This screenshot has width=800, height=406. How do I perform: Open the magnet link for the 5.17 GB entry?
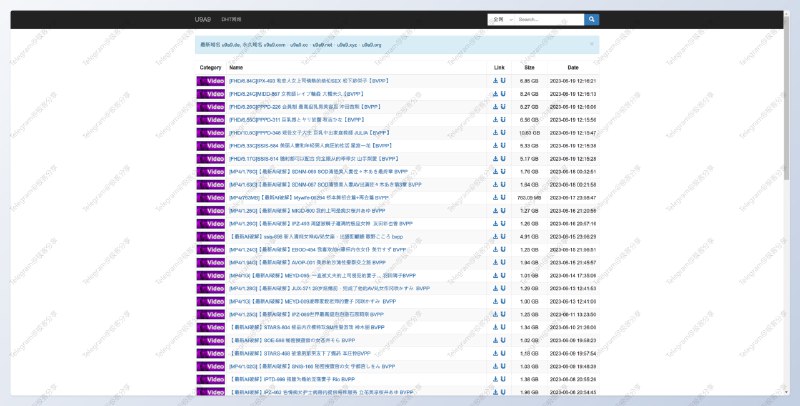tap(503, 158)
